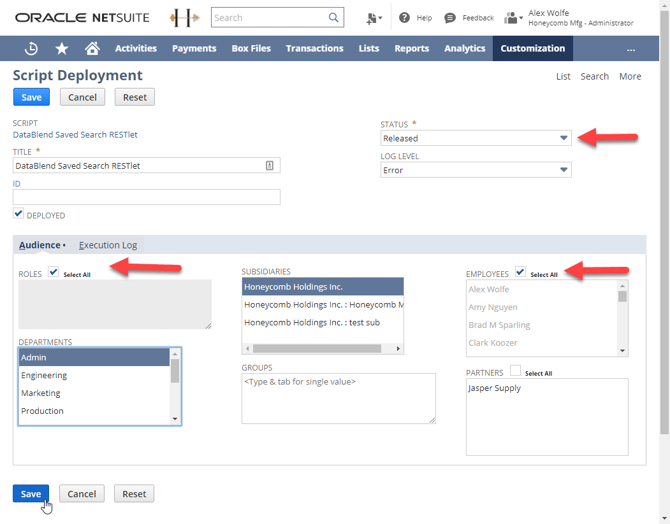
Task: Toggle Employees Select All checkbox
Action: [520, 272]
